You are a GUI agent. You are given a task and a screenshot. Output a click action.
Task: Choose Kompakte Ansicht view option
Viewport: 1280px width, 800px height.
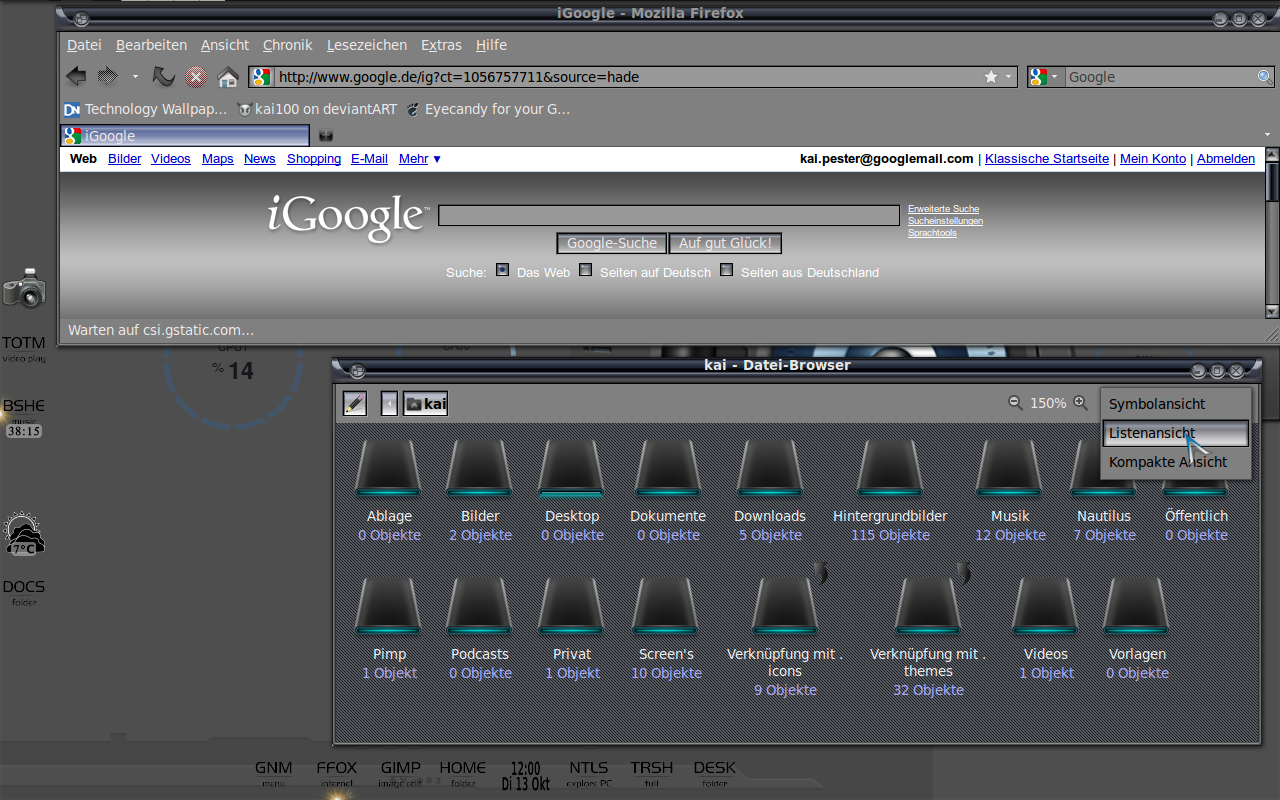[1176, 462]
